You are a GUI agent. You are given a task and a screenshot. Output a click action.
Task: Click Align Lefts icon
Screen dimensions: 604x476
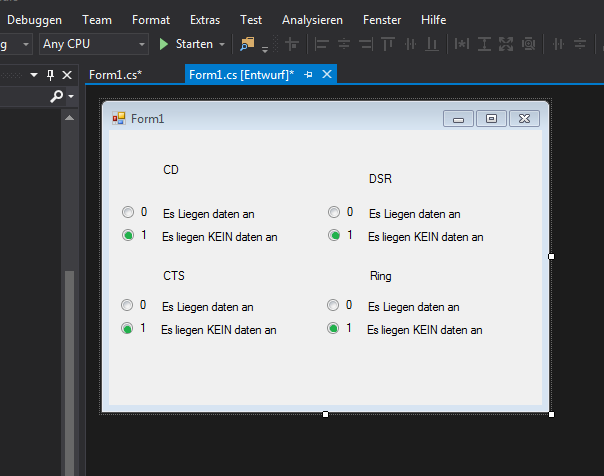click(322, 44)
